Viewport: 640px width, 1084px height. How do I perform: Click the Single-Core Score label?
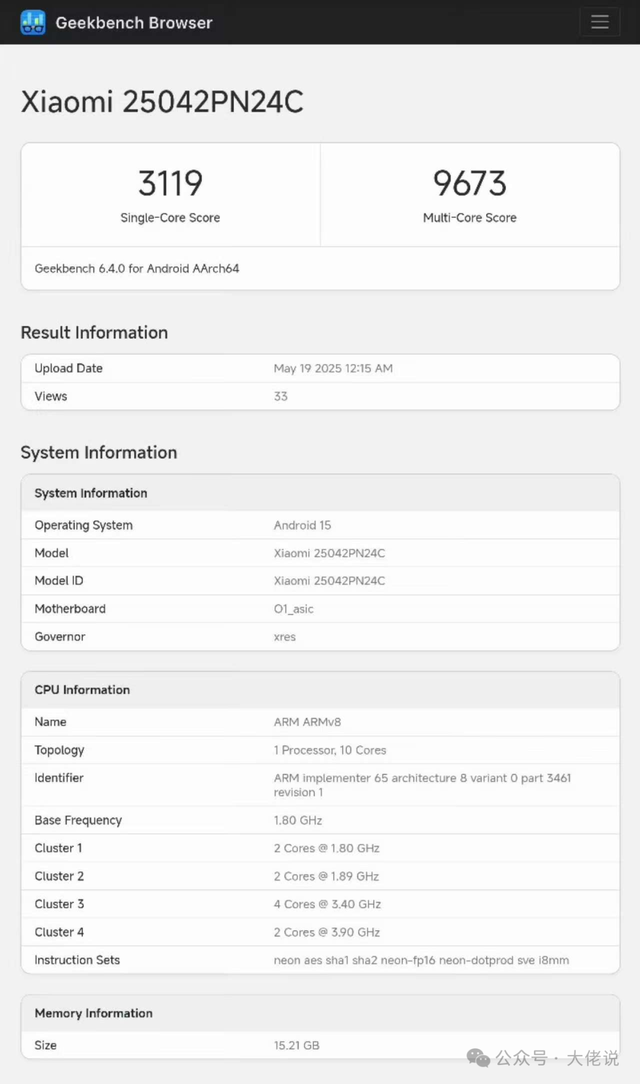point(170,218)
